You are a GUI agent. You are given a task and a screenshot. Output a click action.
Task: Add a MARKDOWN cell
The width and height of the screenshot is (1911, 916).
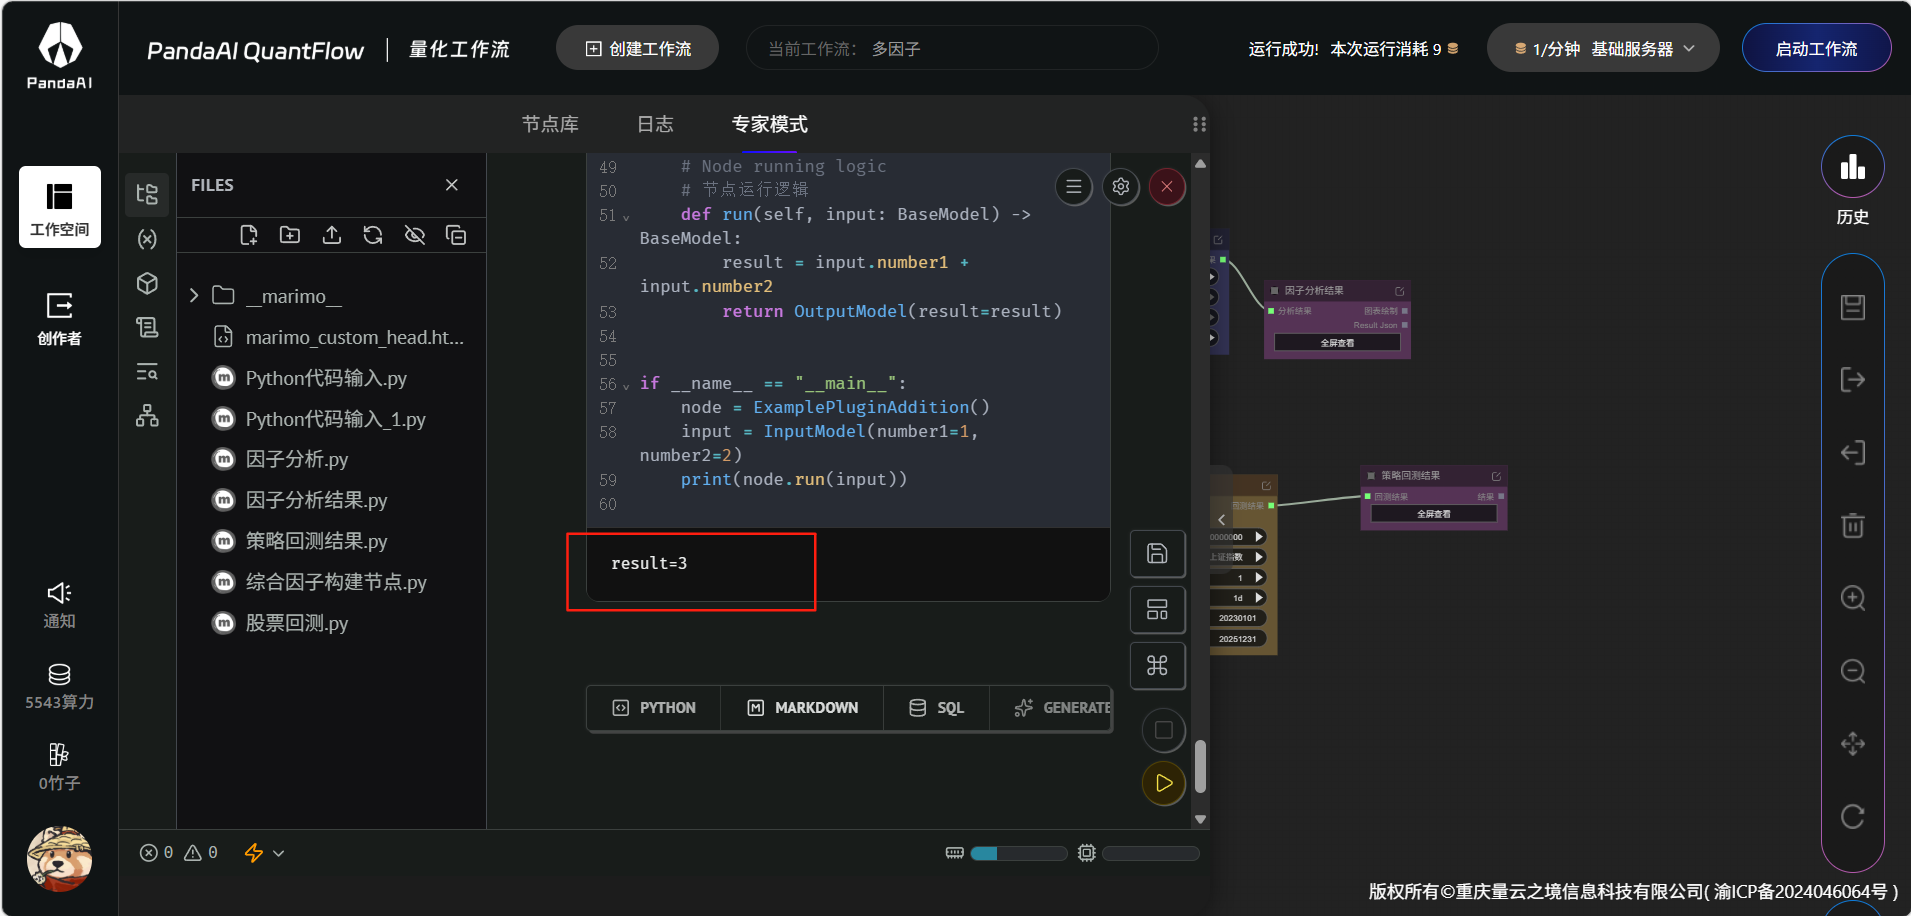(x=803, y=708)
